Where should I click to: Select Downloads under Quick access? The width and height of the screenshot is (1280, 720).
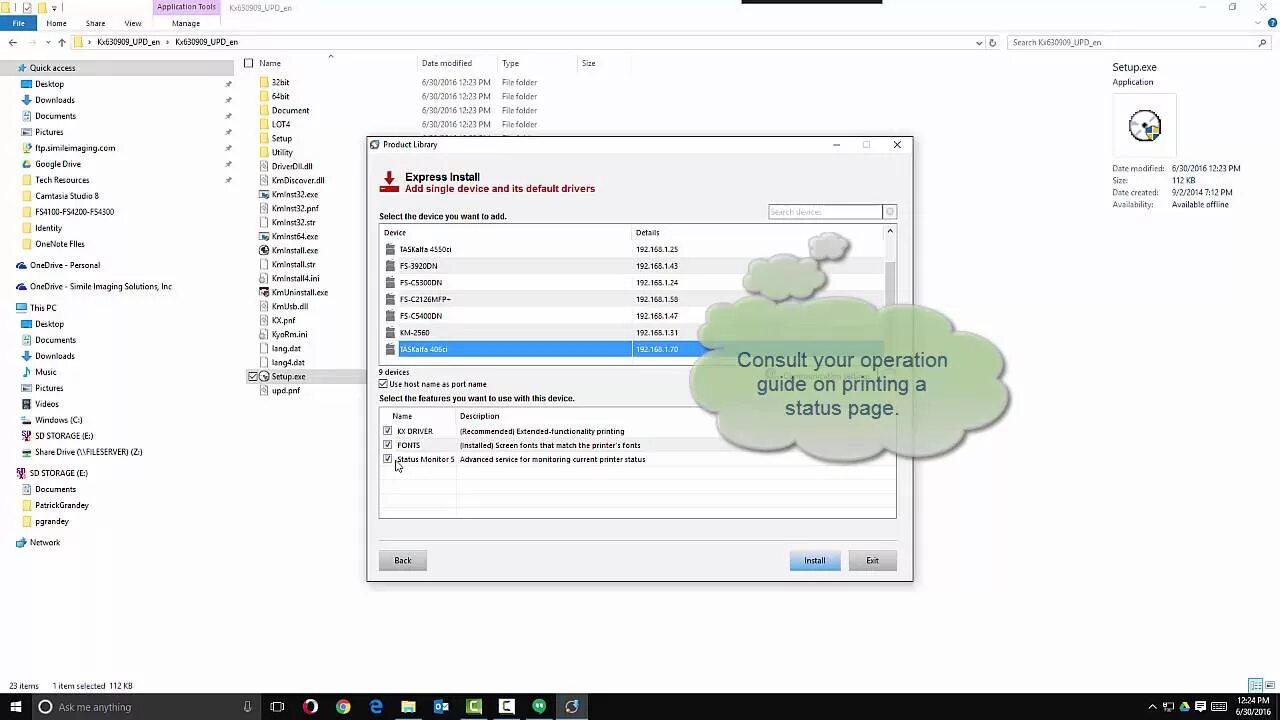(55, 100)
